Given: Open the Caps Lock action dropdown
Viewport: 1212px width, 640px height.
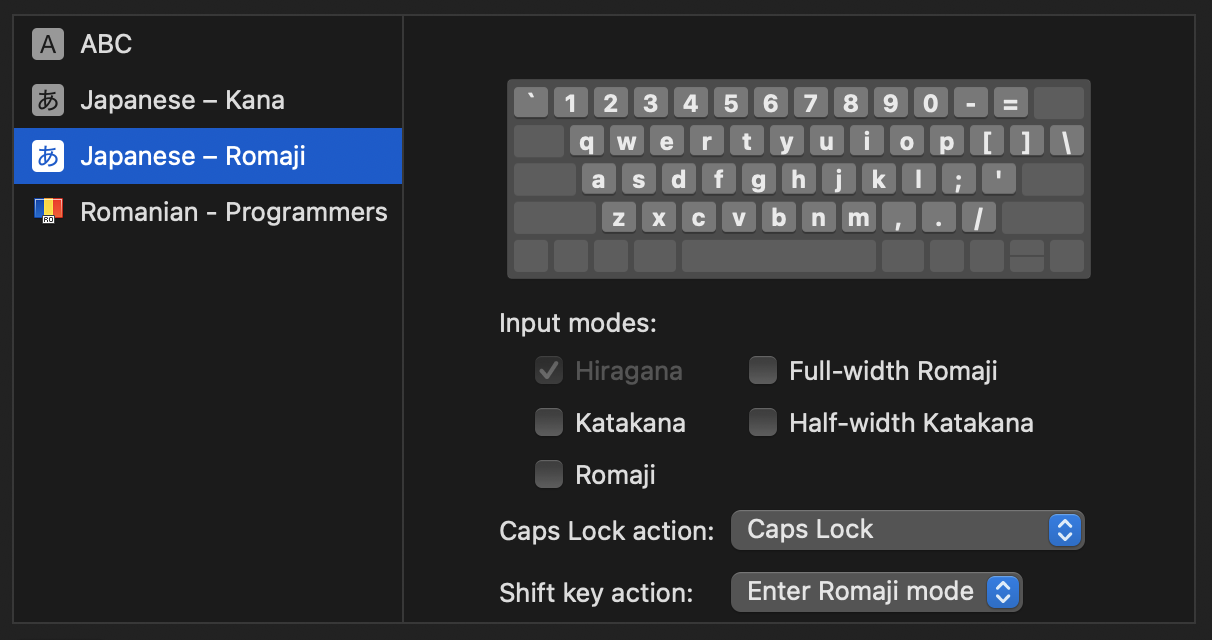Looking at the screenshot, I should coord(907,530).
